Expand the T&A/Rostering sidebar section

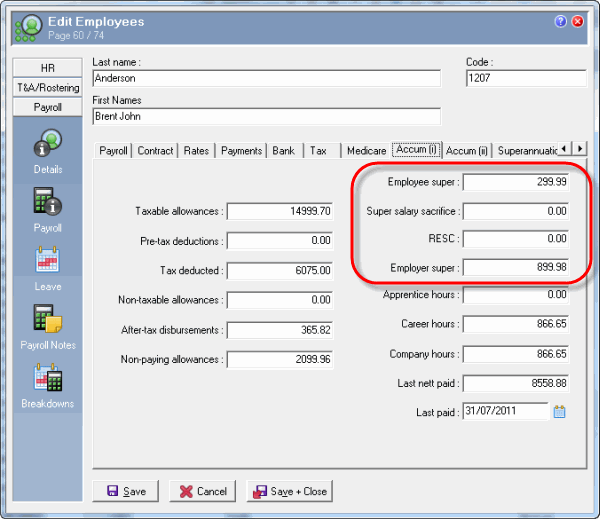point(47,87)
